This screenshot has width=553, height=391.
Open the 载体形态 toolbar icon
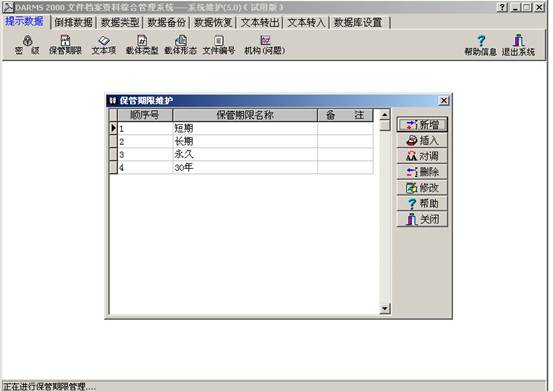click(180, 45)
